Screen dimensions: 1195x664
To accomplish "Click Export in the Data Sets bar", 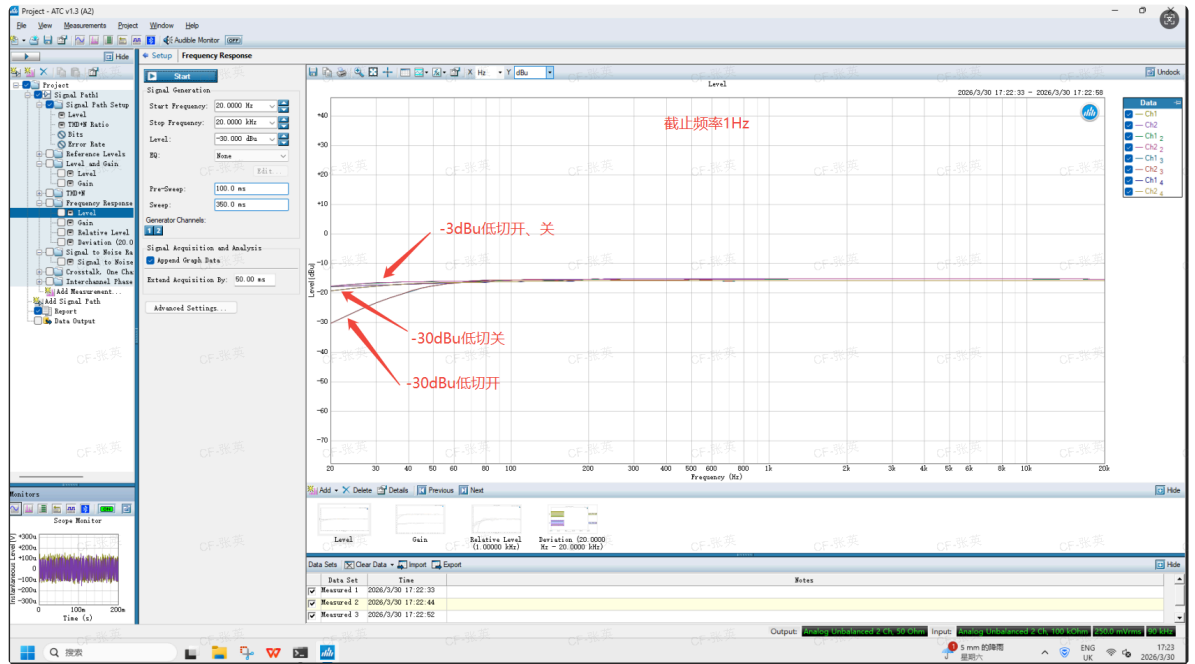I will click(447, 565).
